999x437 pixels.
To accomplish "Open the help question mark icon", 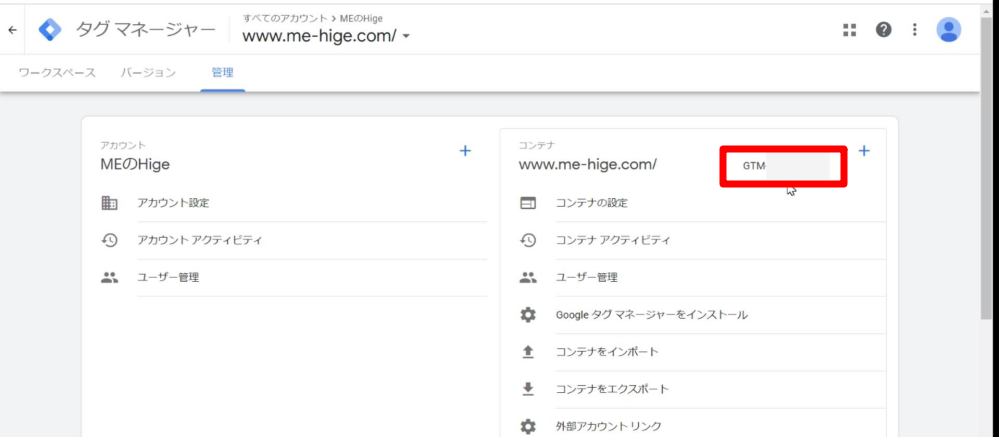I will tap(883, 30).
